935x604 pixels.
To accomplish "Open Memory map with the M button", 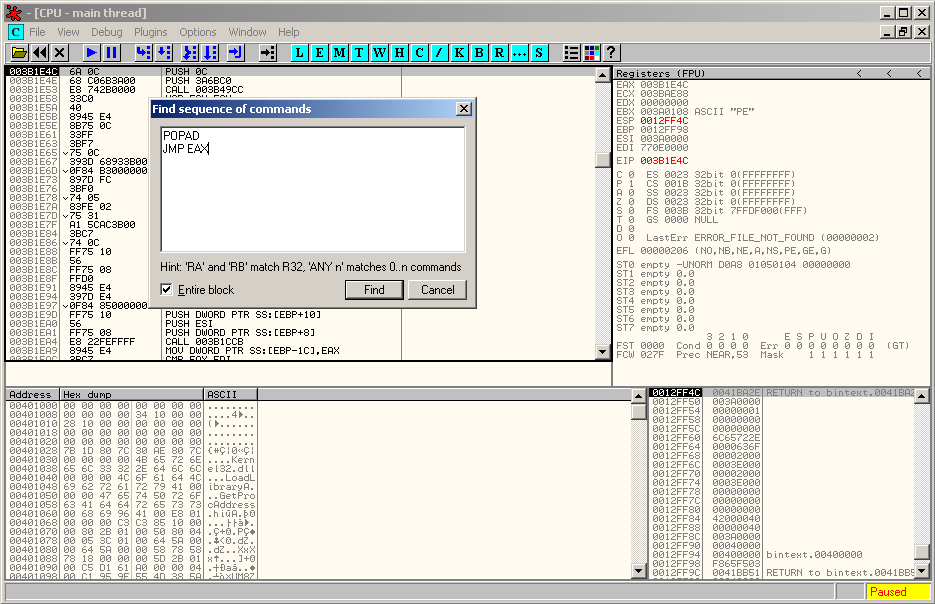I will (x=340, y=52).
